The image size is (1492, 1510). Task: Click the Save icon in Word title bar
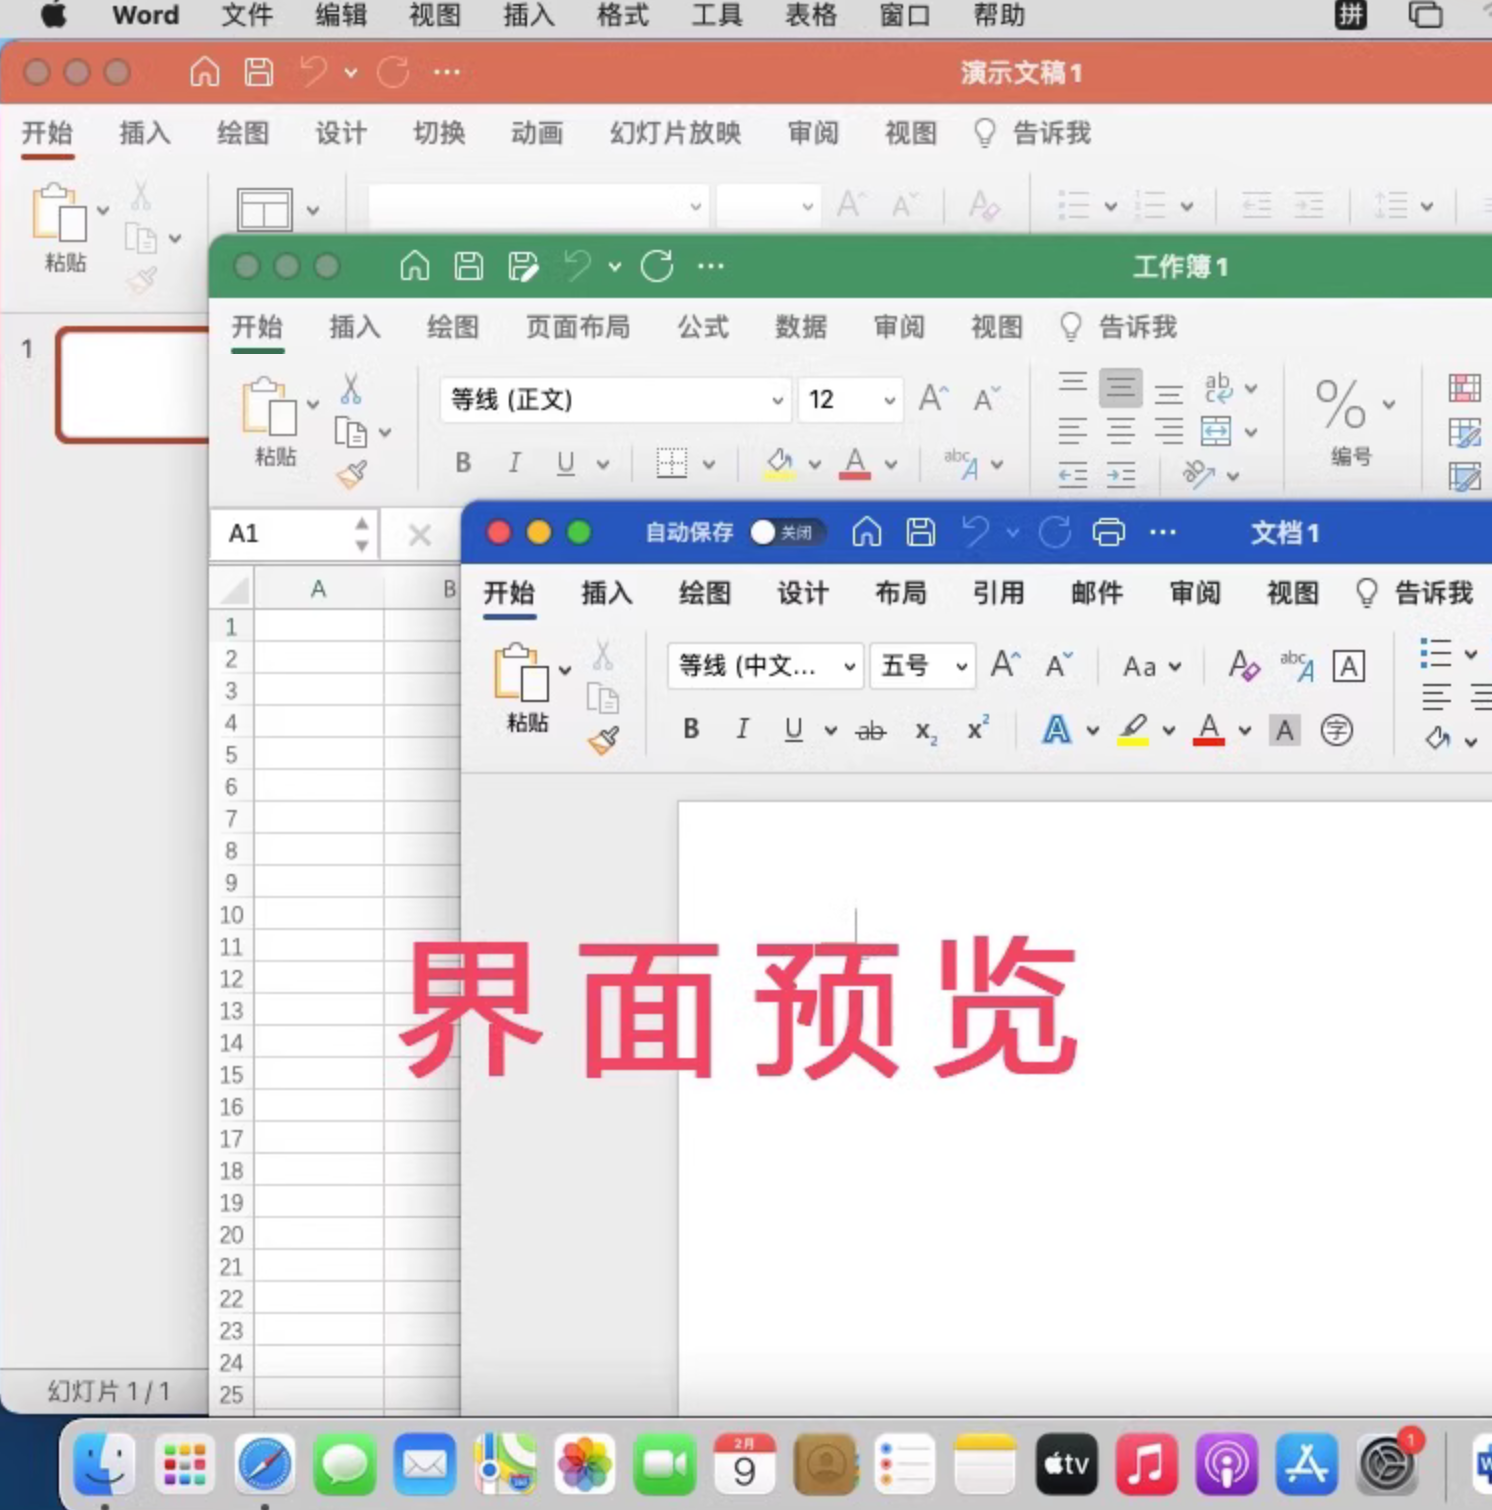point(921,532)
